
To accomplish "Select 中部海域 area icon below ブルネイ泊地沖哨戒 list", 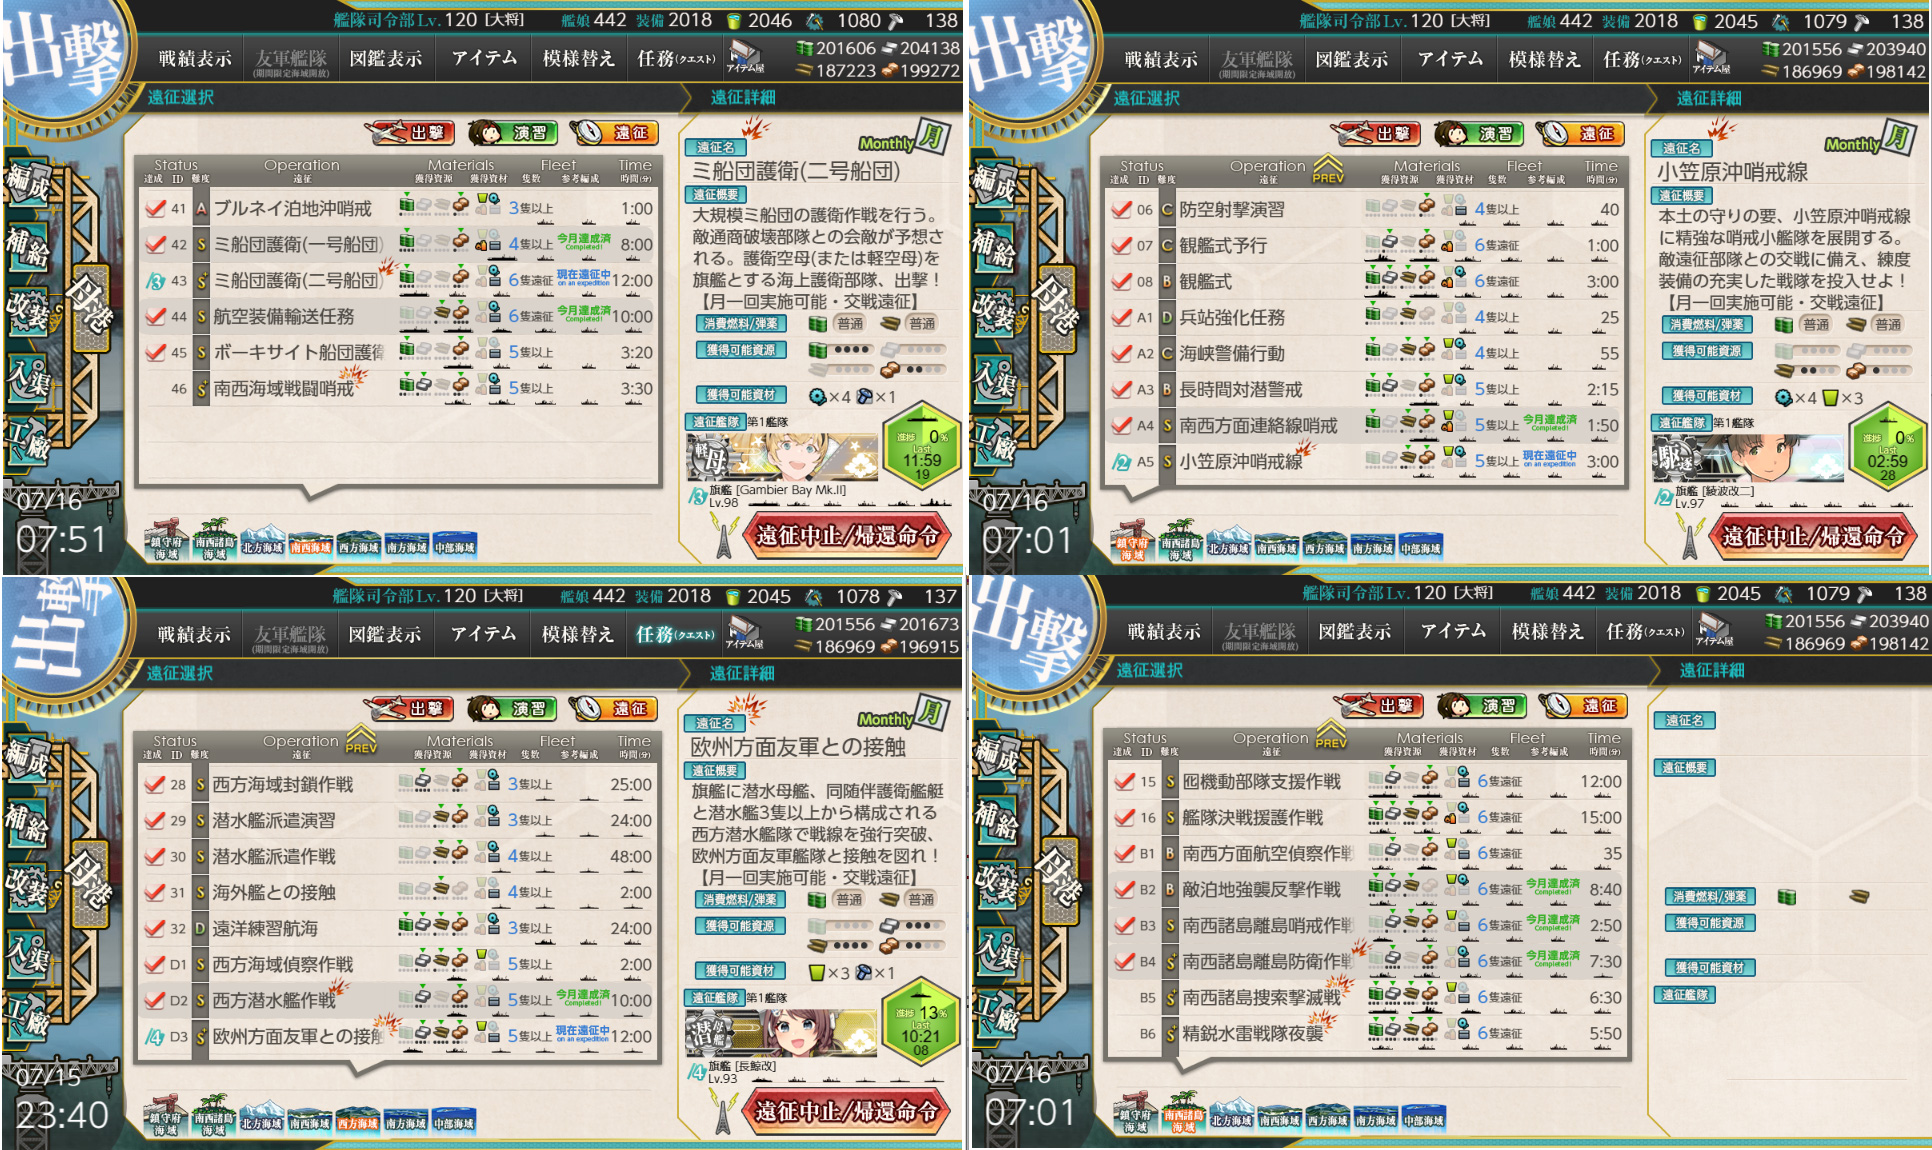I will [455, 546].
